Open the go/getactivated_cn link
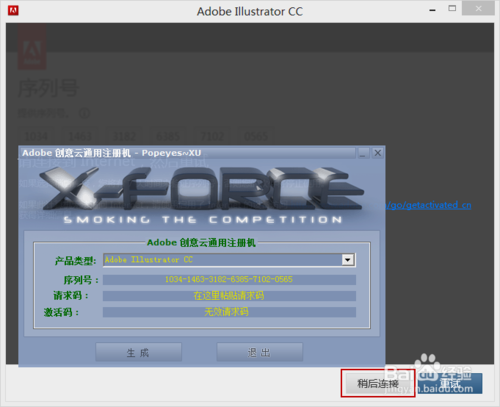Screen dimensions: 500x407 429,205
